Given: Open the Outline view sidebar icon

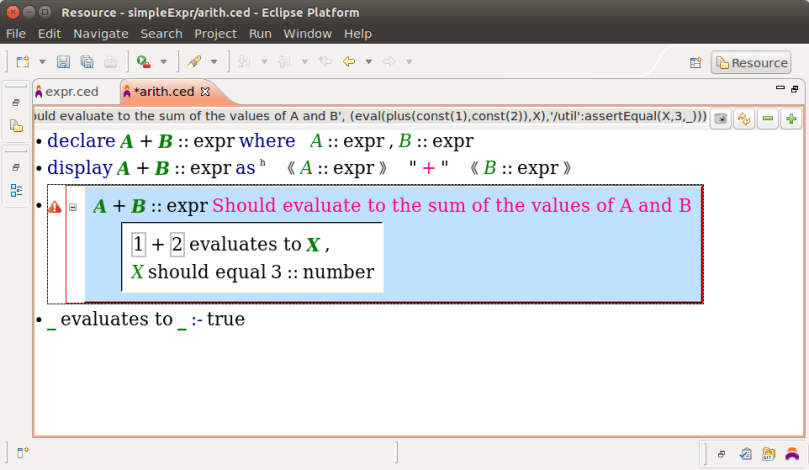Looking at the screenshot, I should click(16, 189).
